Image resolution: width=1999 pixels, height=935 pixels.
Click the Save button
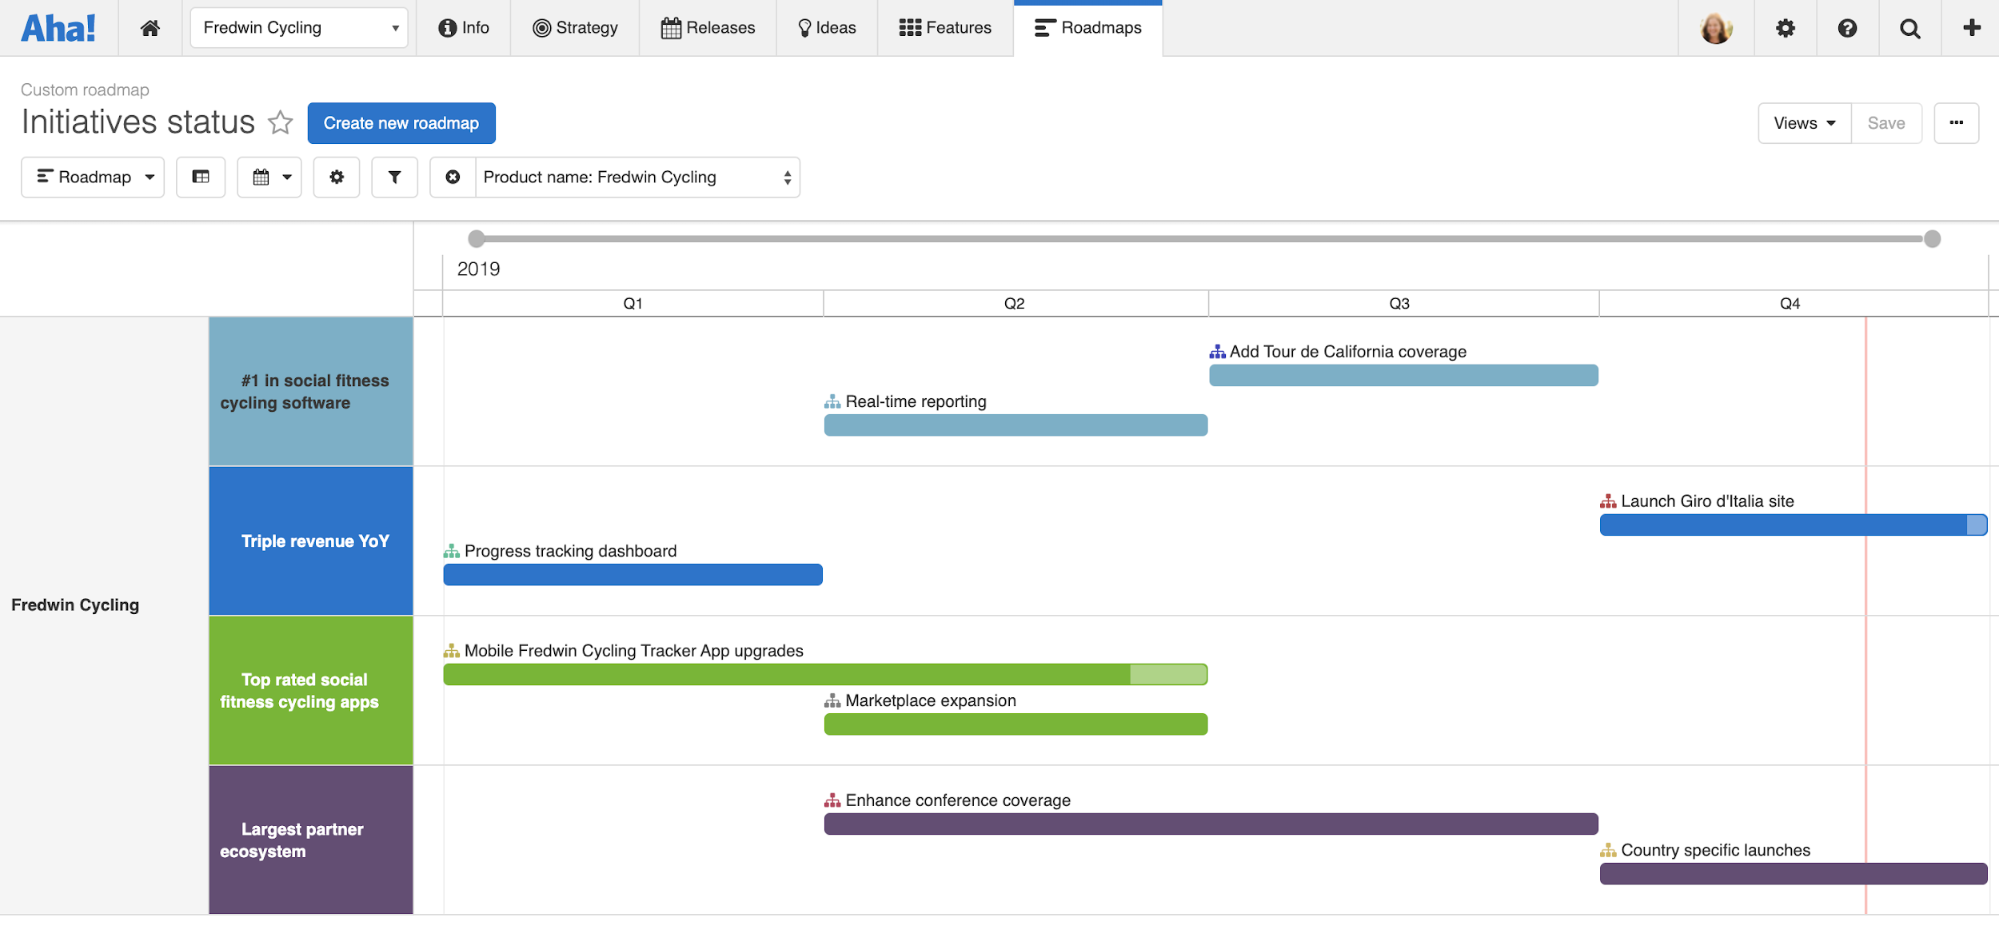coord(1886,123)
